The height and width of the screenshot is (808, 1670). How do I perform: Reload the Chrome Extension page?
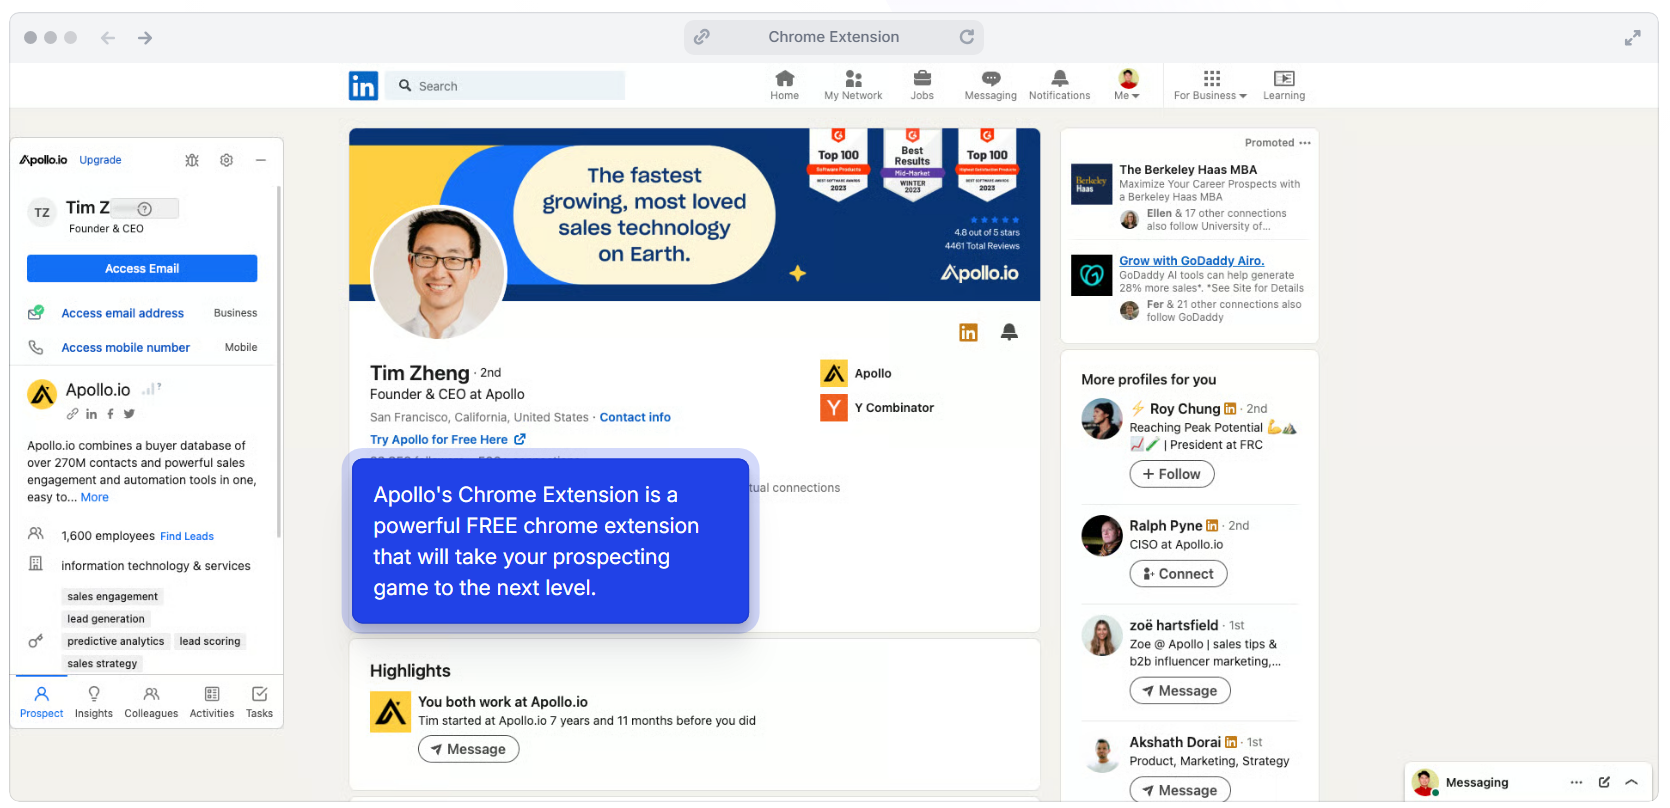click(967, 37)
